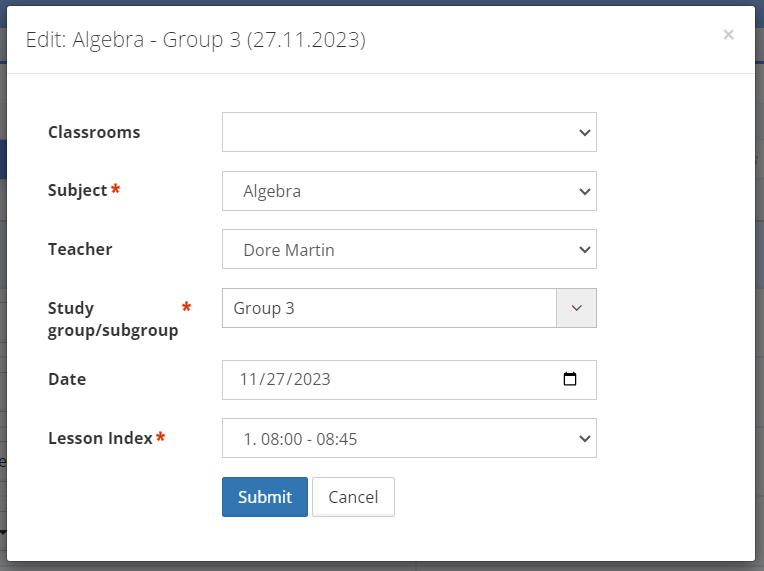The height and width of the screenshot is (571, 764).
Task: Click the Subject field label
Action: point(77,190)
